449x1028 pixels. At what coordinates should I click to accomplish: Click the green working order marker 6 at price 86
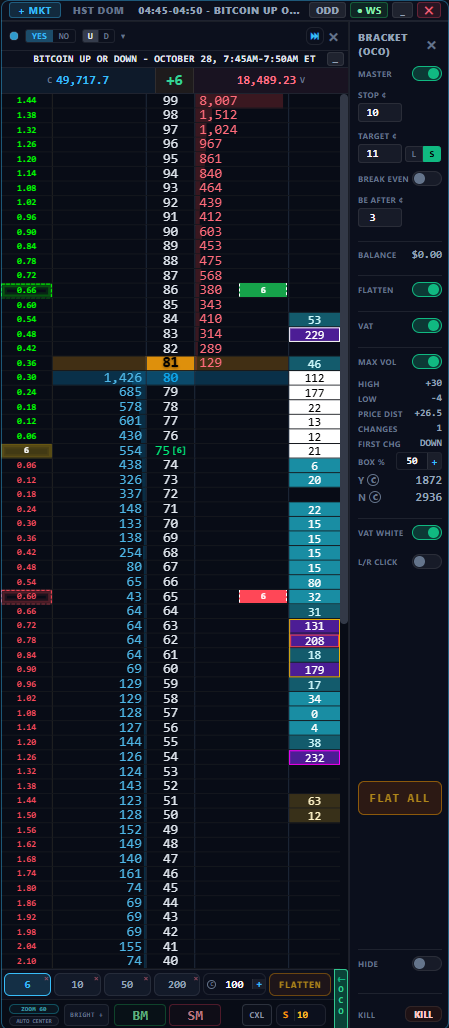click(x=263, y=290)
